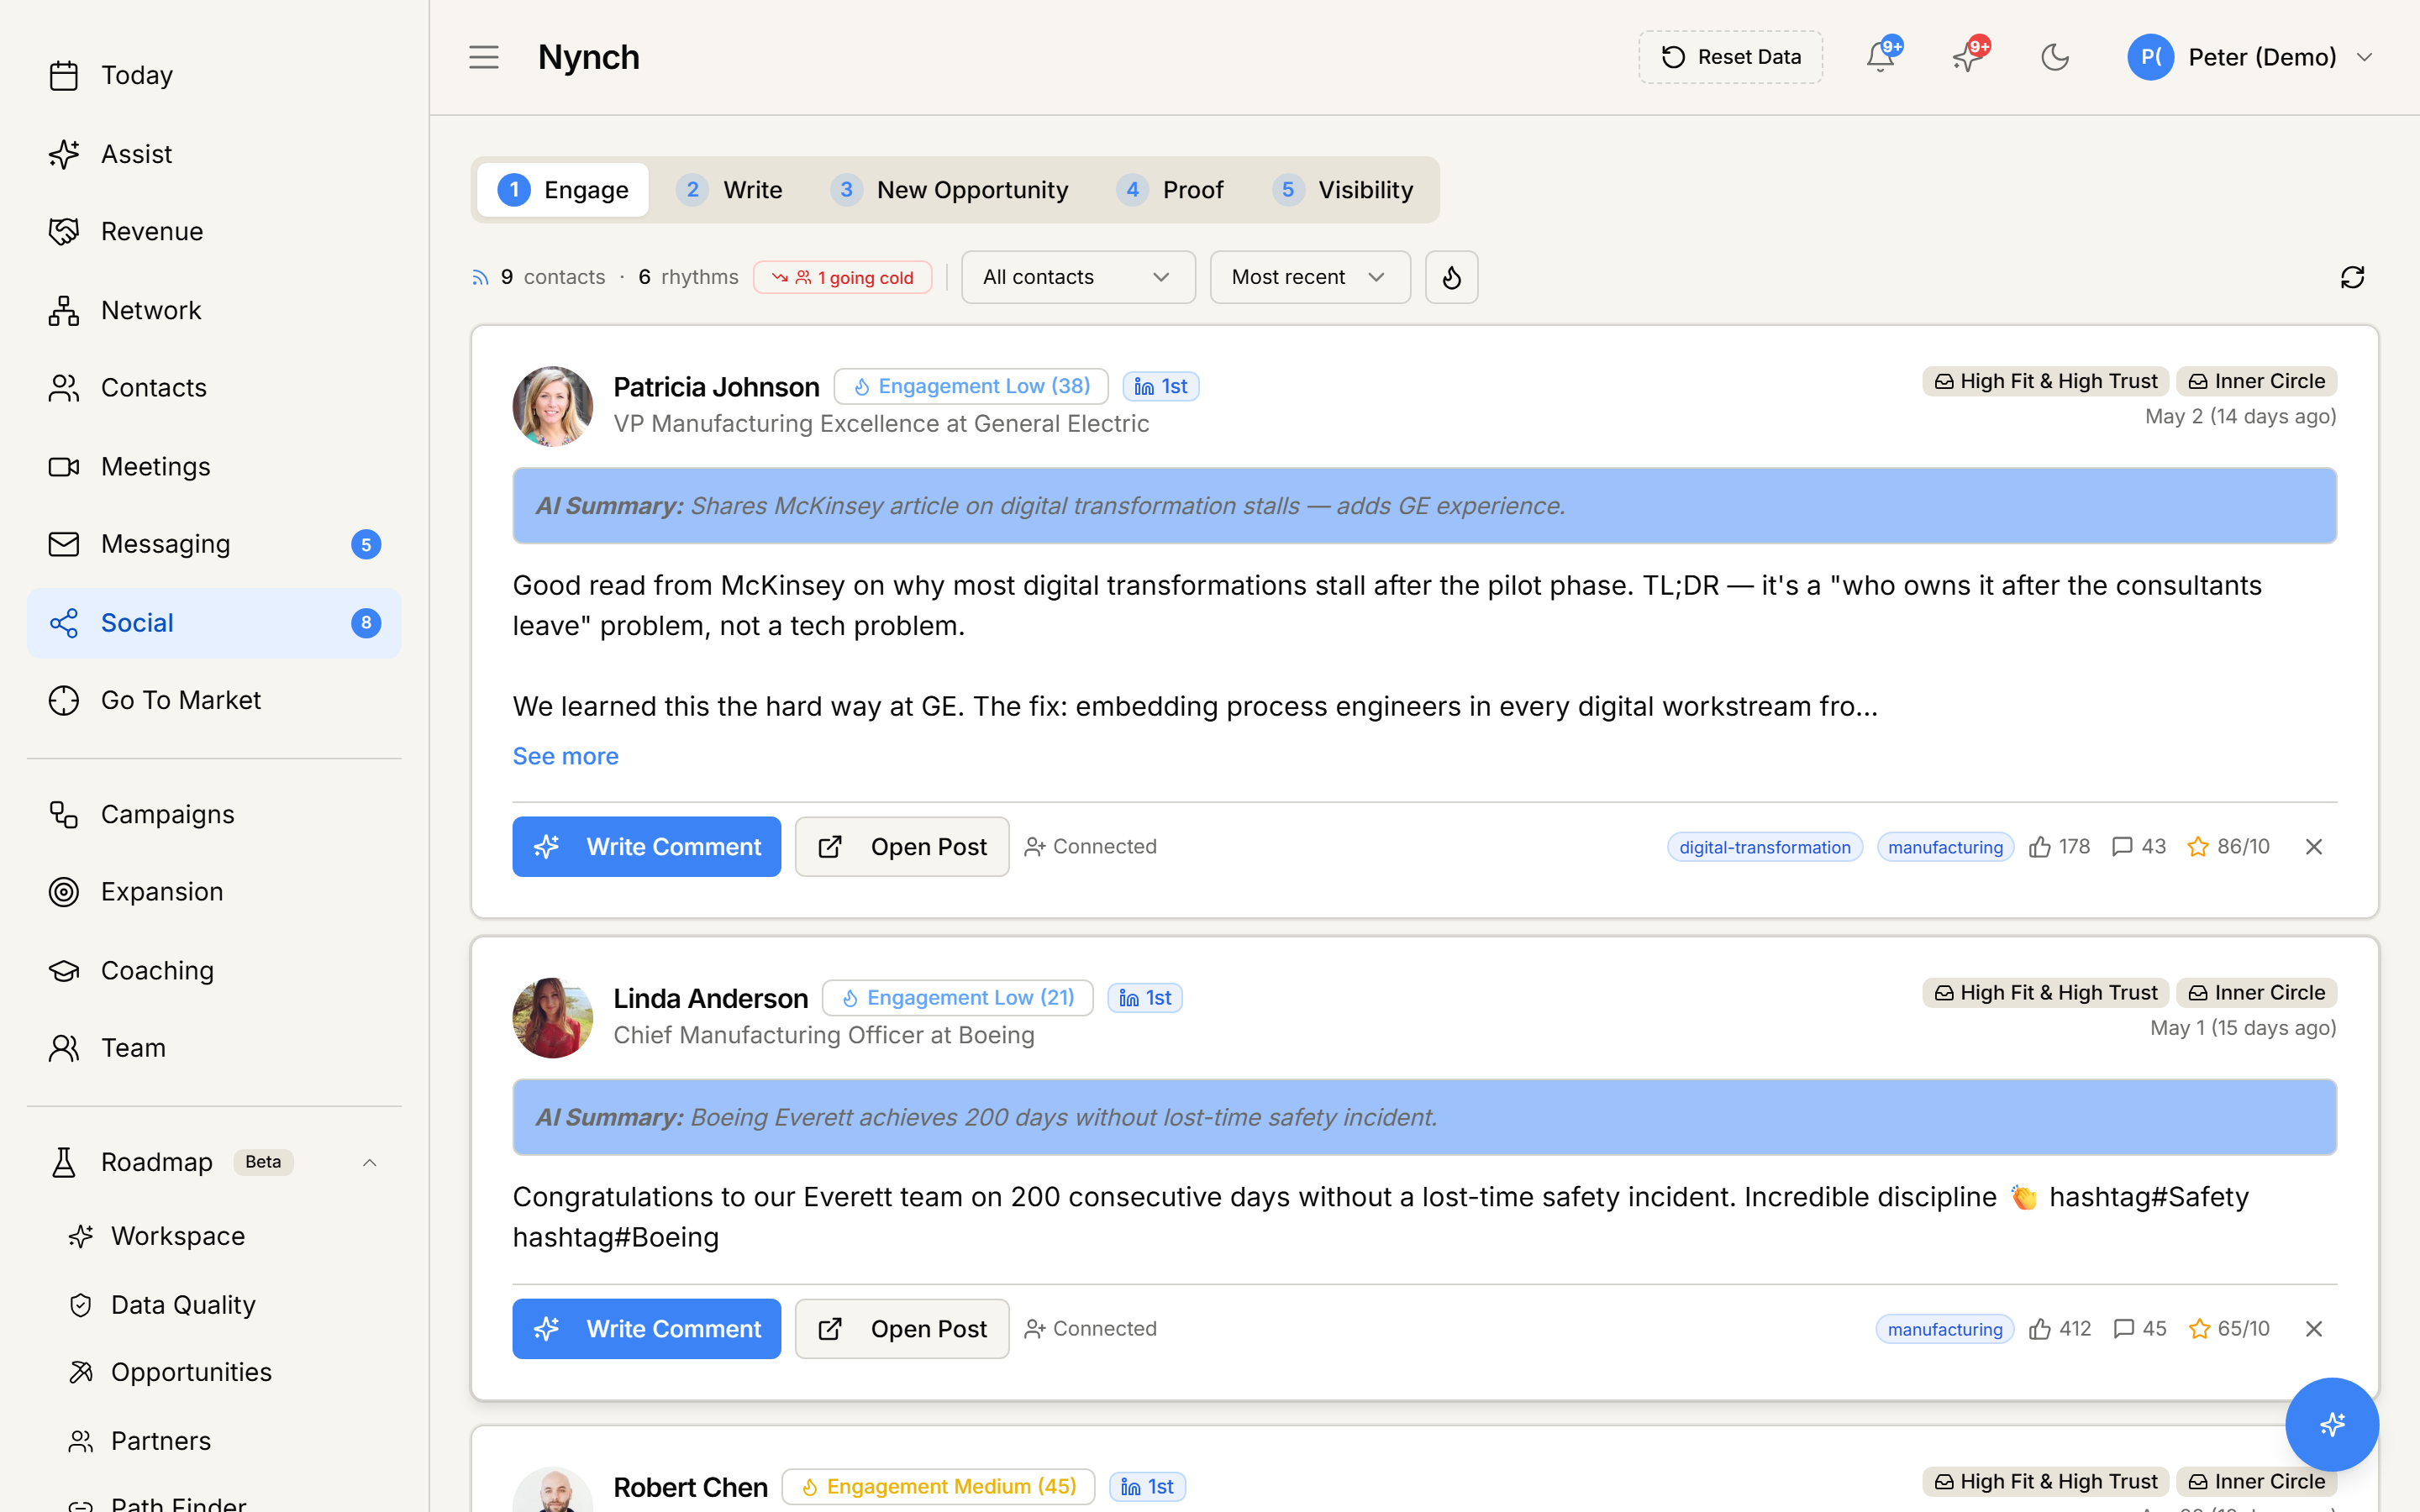Open Assist from the sidebar

point(213,154)
